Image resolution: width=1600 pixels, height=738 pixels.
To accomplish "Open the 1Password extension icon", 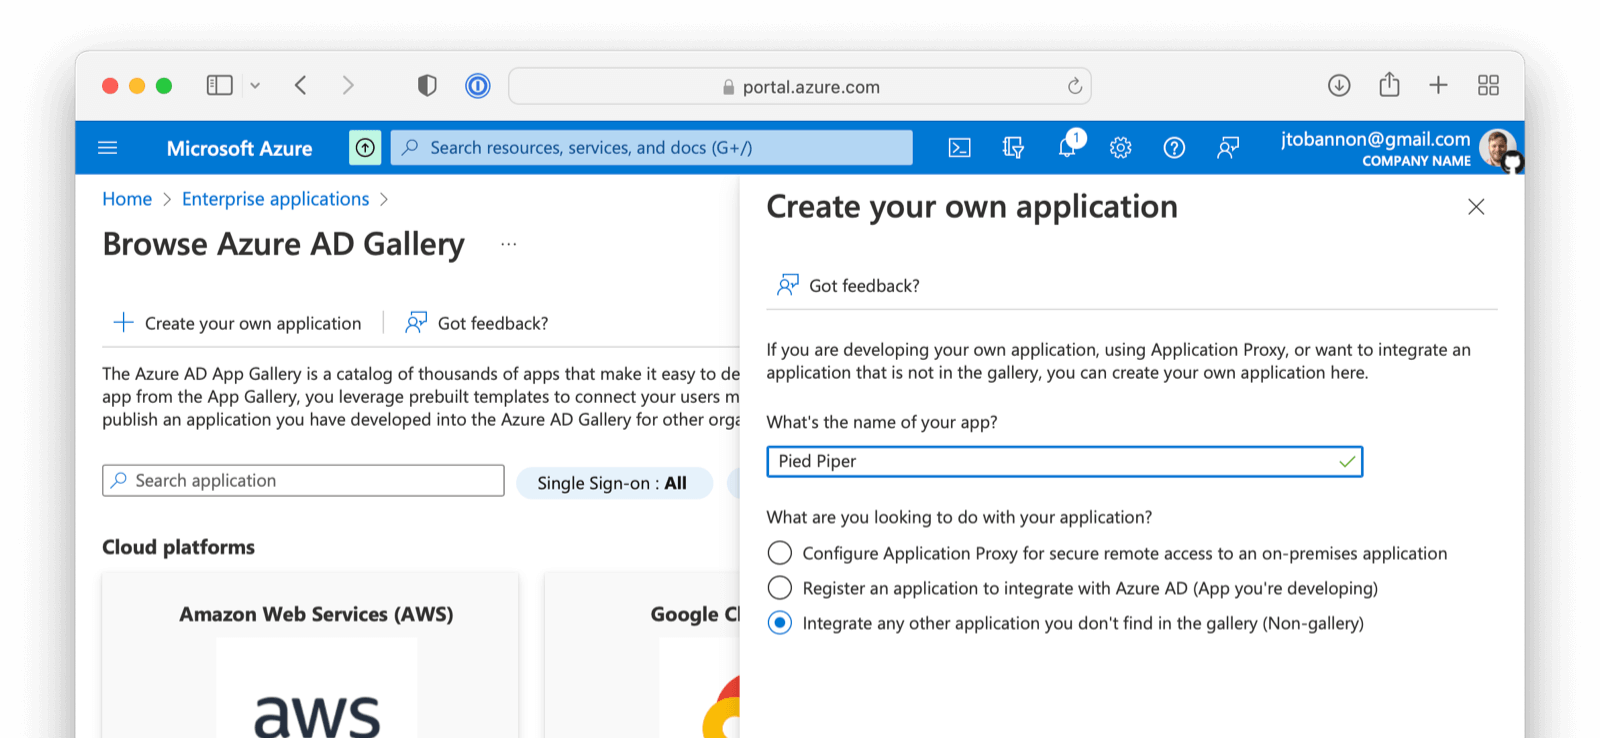I will pyautogui.click(x=478, y=86).
